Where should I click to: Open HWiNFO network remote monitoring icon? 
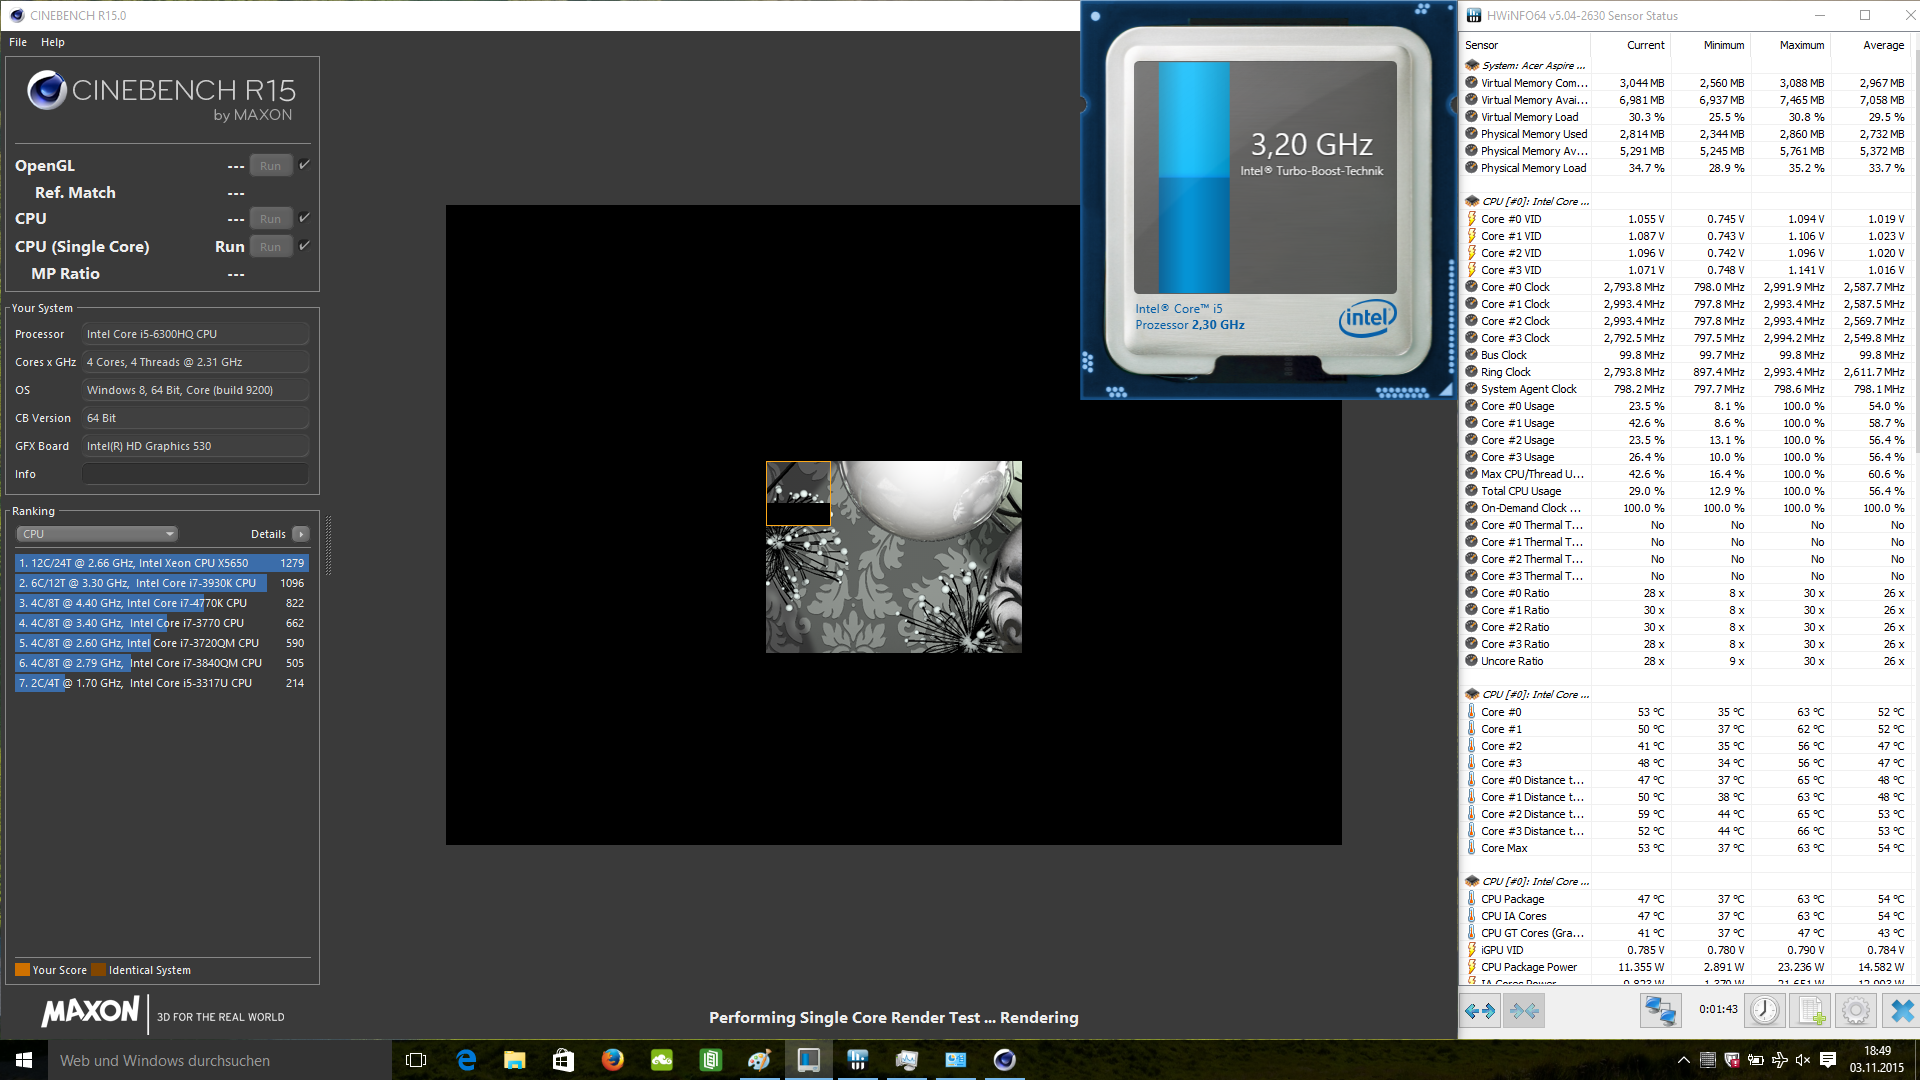point(1660,1011)
